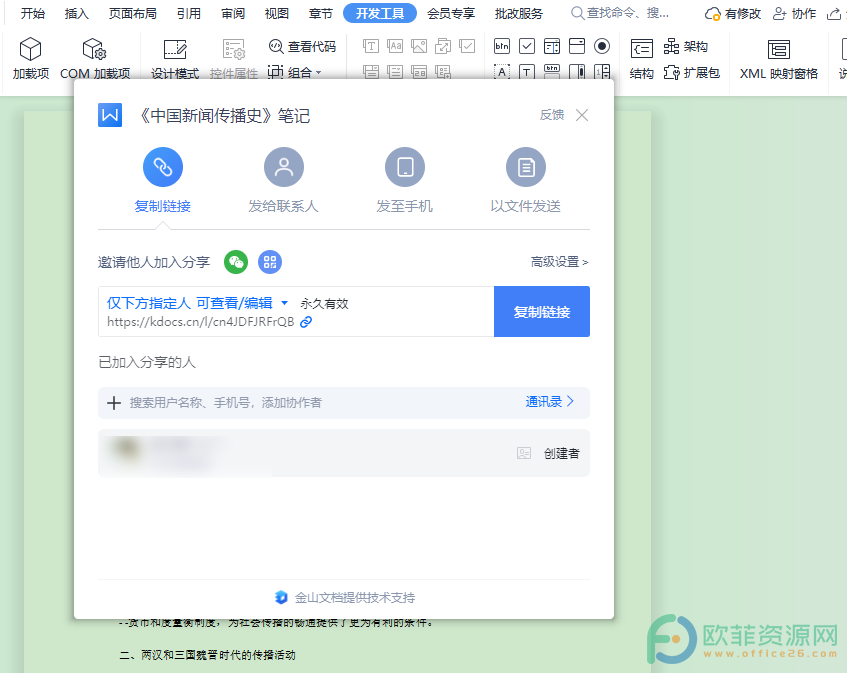Insert an option button (radio) control

pos(602,46)
